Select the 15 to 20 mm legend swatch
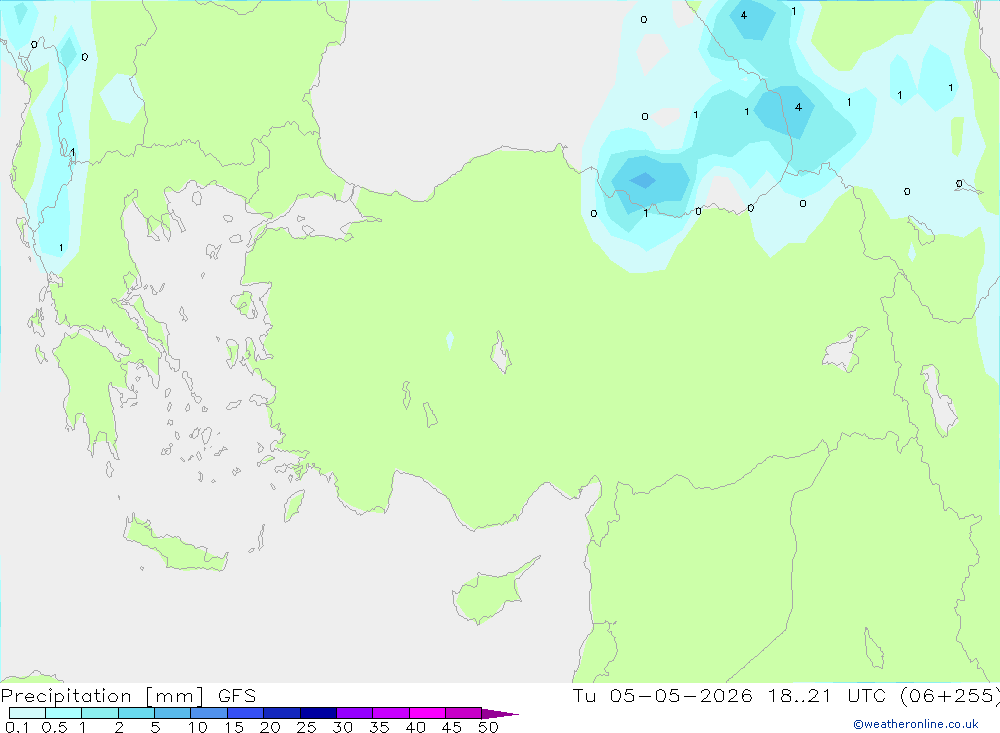 [x=246, y=713]
